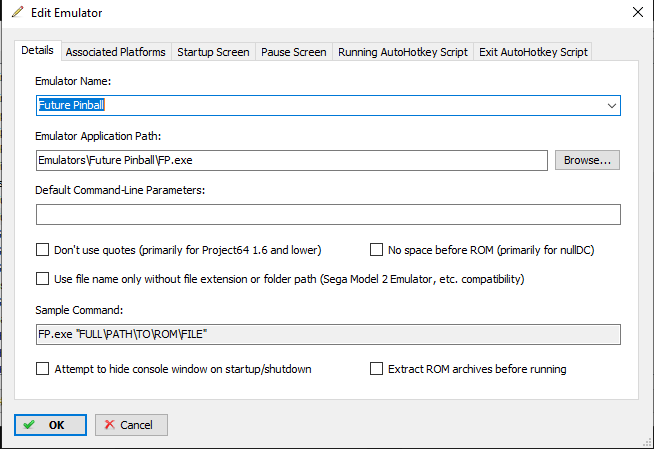Confirm changes with the OK button
Screen dimensions: 654x449
[x=50, y=425]
